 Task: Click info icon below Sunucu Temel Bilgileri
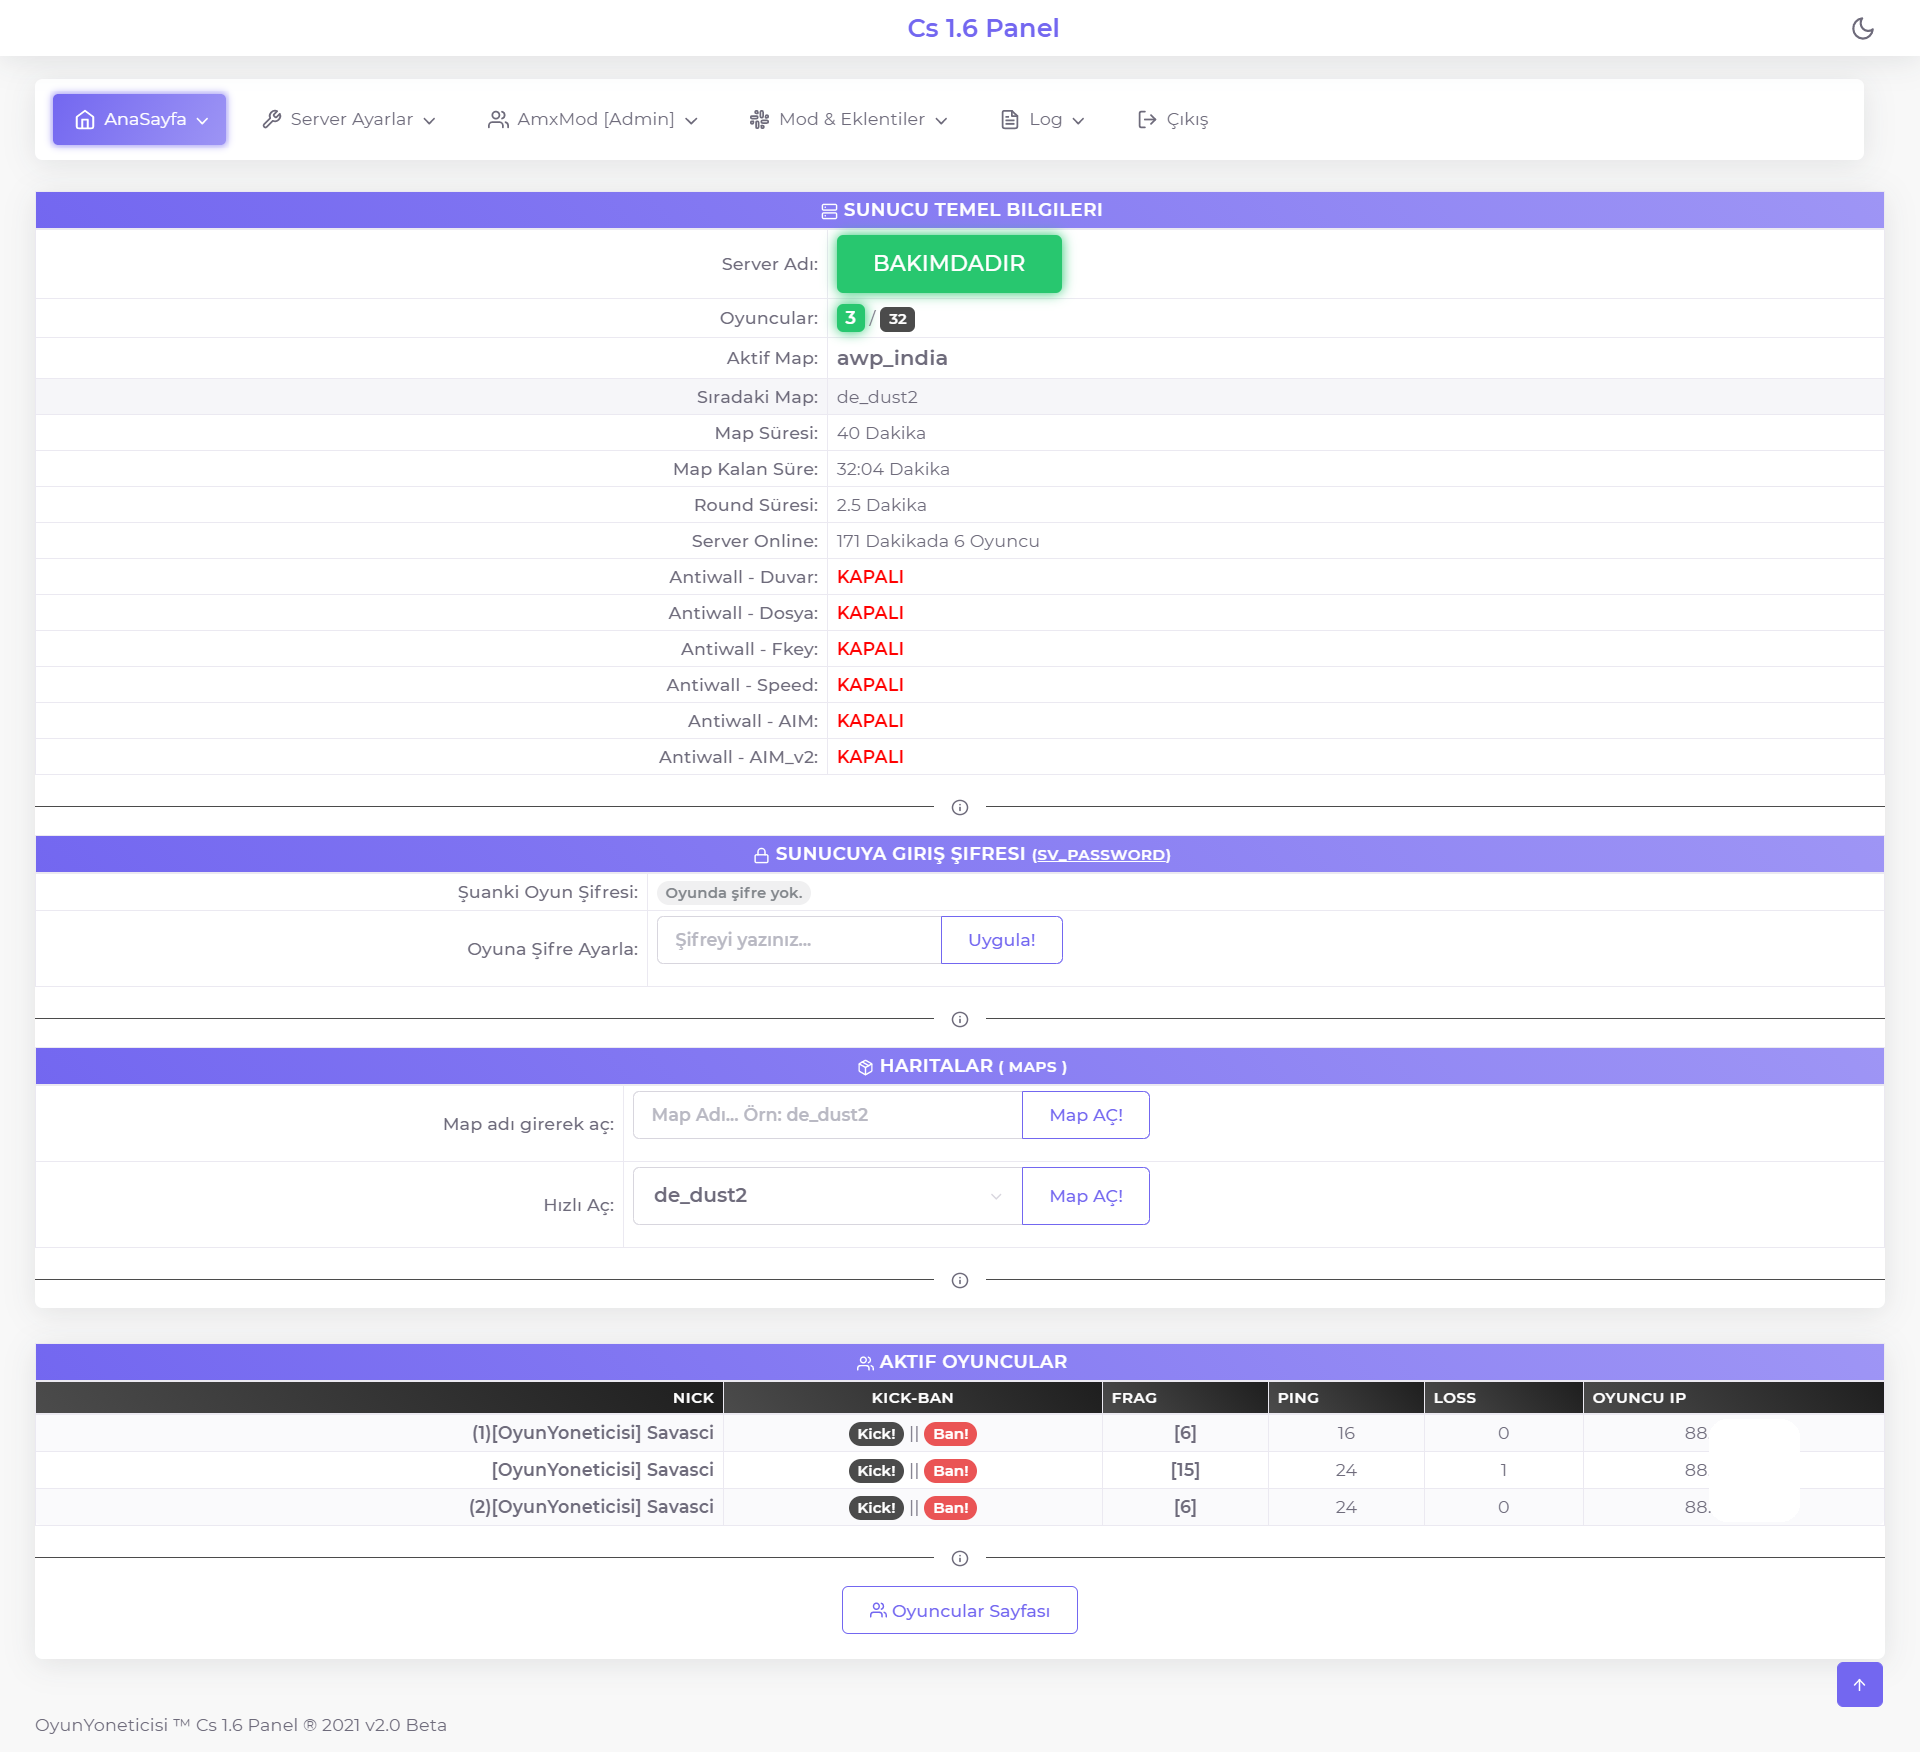pyautogui.click(x=960, y=807)
